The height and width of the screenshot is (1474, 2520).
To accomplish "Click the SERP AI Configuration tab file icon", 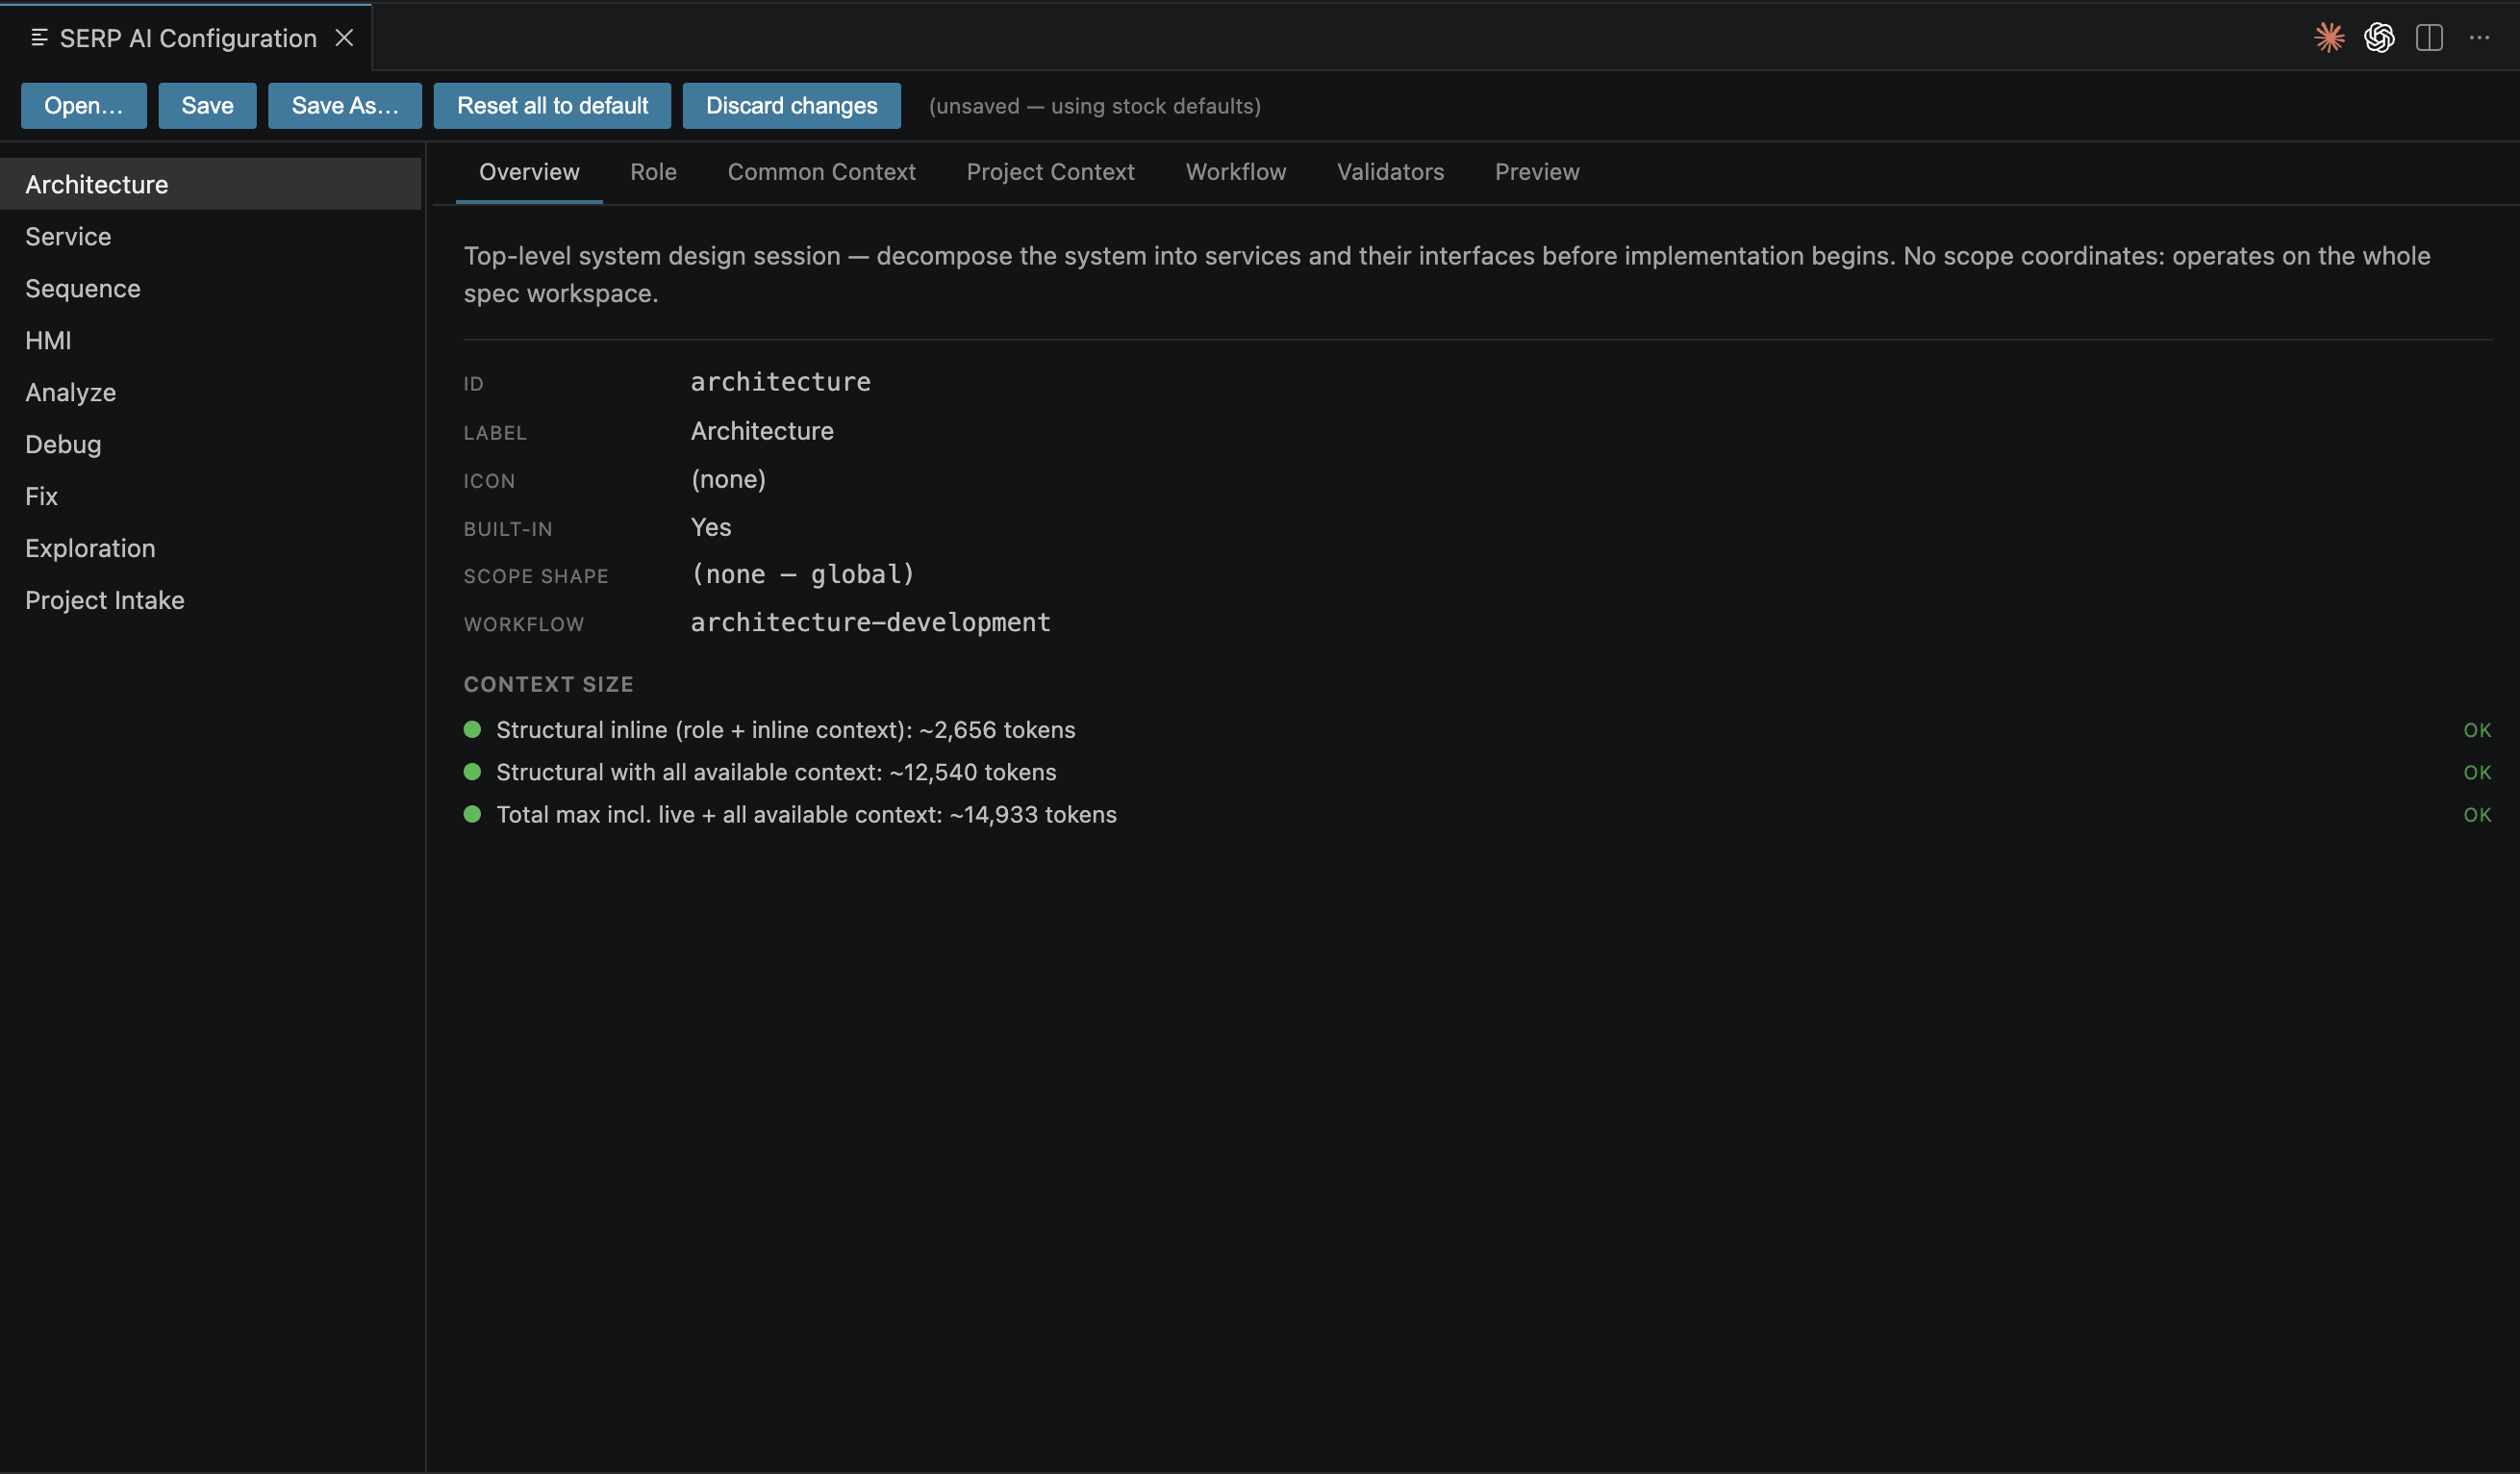I will [39, 38].
